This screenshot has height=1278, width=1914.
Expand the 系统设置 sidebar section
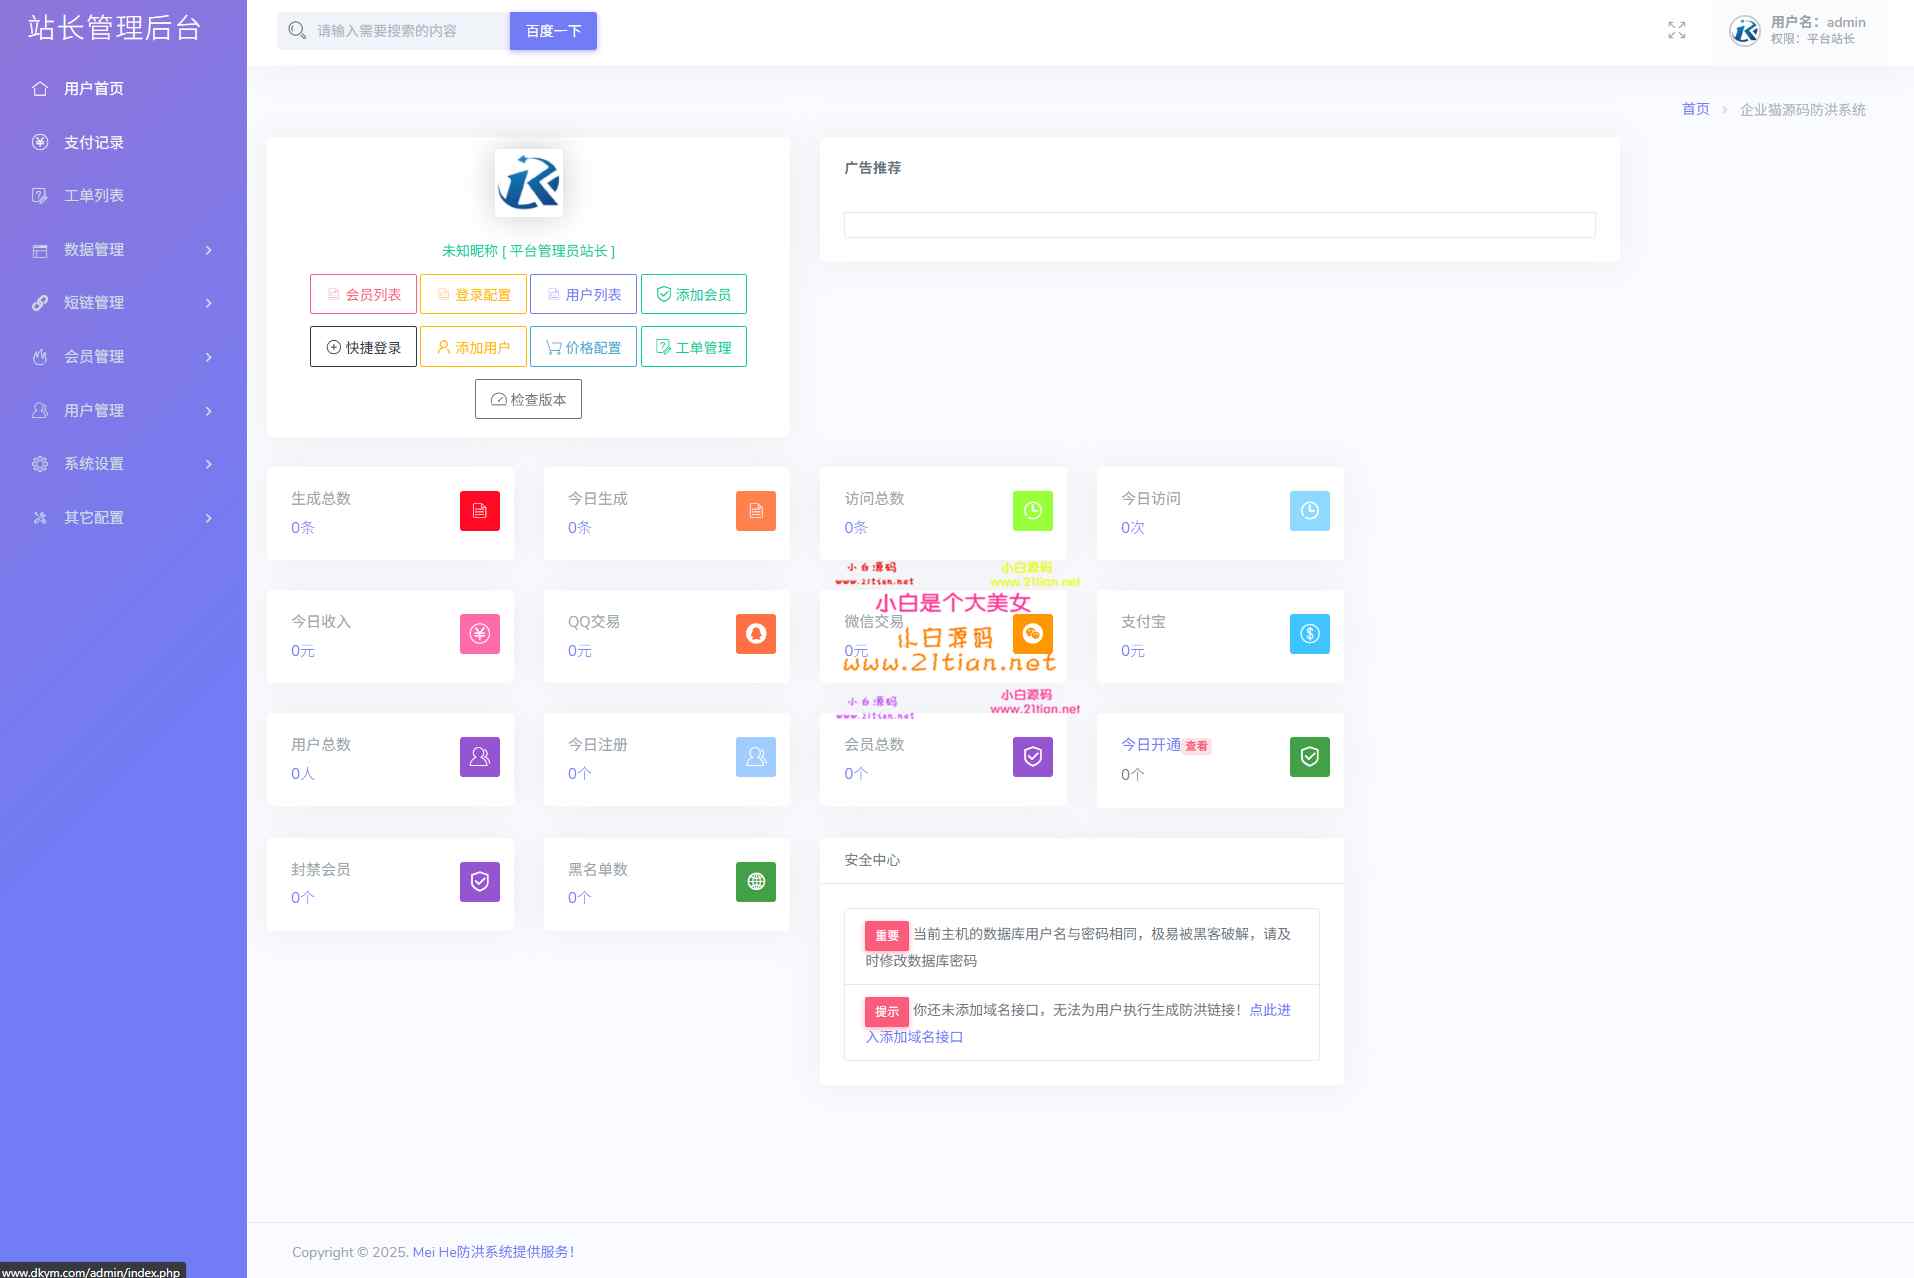(x=122, y=464)
